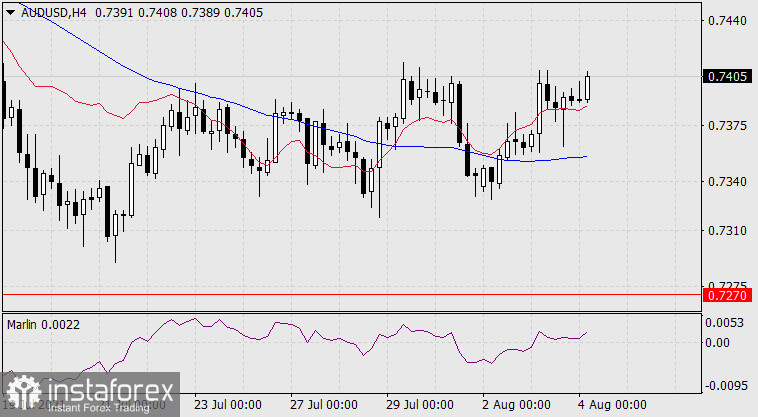Click the 4 Aug 00:00 date label
Viewport: 758px width, 417px height.
click(610, 405)
